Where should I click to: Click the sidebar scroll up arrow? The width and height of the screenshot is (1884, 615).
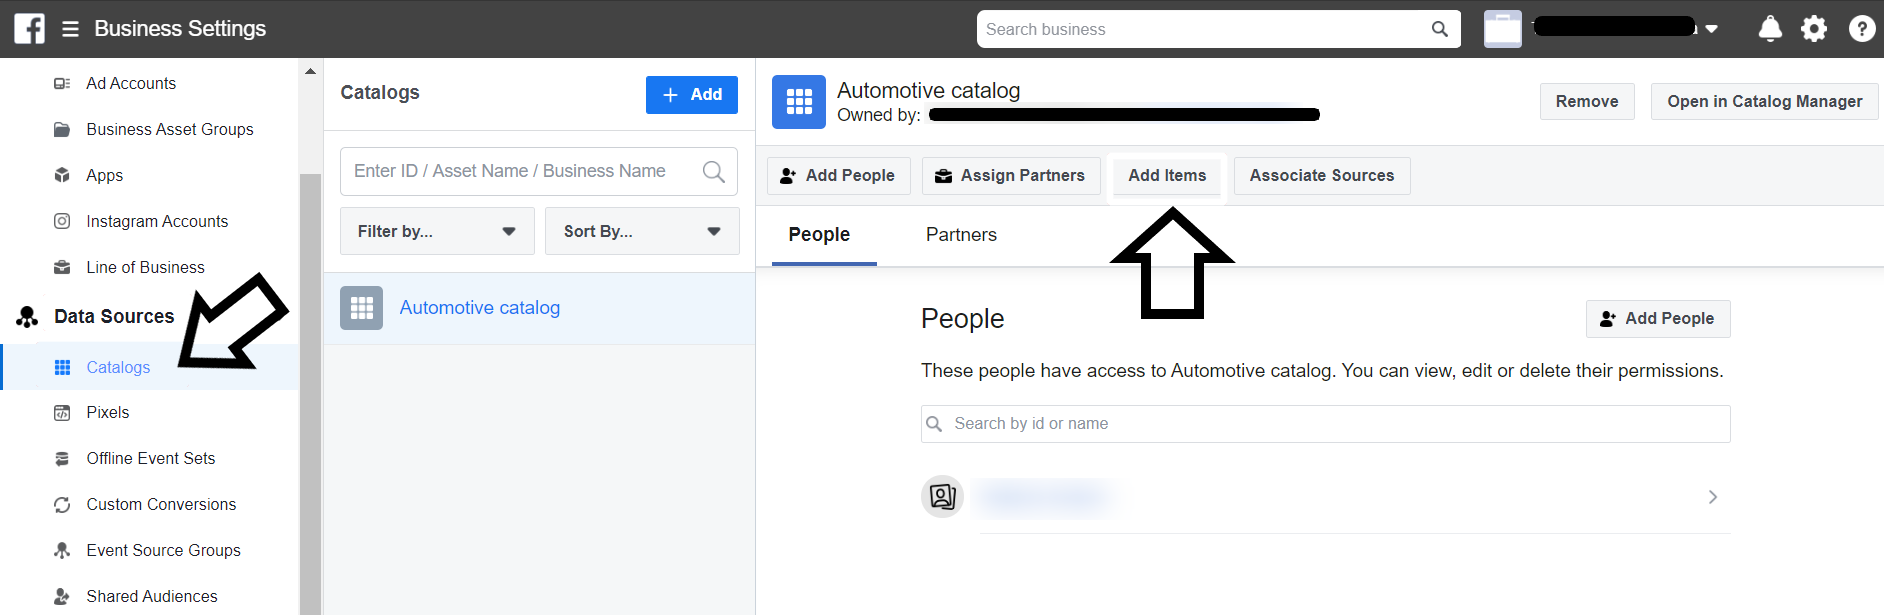[x=310, y=71]
